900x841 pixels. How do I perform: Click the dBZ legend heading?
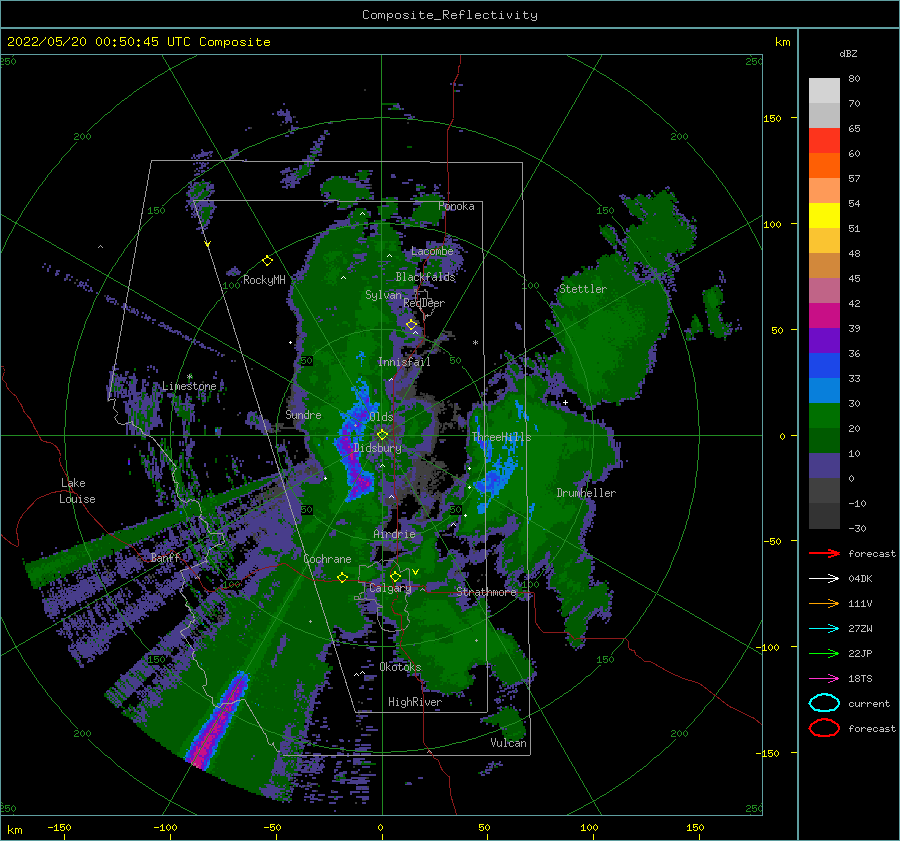click(x=848, y=54)
